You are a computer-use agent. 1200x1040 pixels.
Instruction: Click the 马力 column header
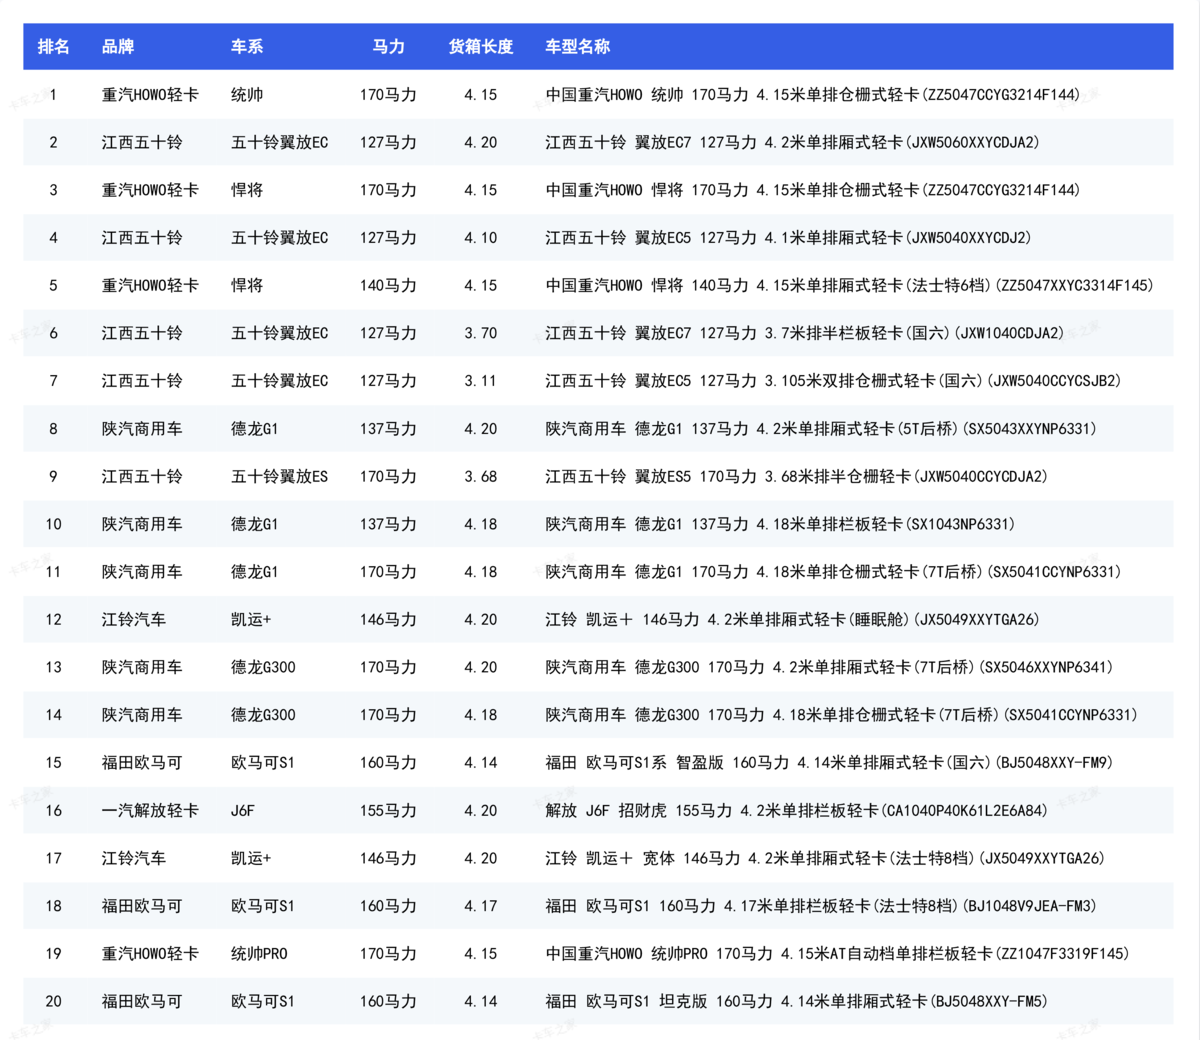(388, 47)
